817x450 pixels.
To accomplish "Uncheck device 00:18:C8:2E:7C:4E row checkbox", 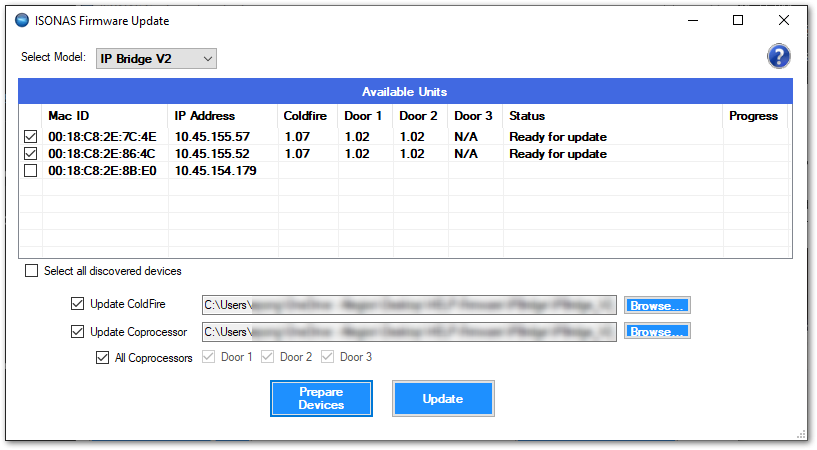I will 31,136.
